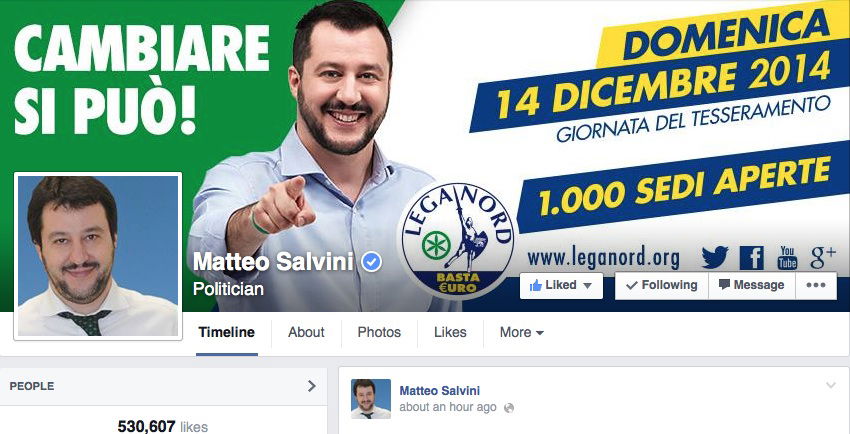
Task: Switch to the About tab
Action: pyautogui.click(x=306, y=333)
